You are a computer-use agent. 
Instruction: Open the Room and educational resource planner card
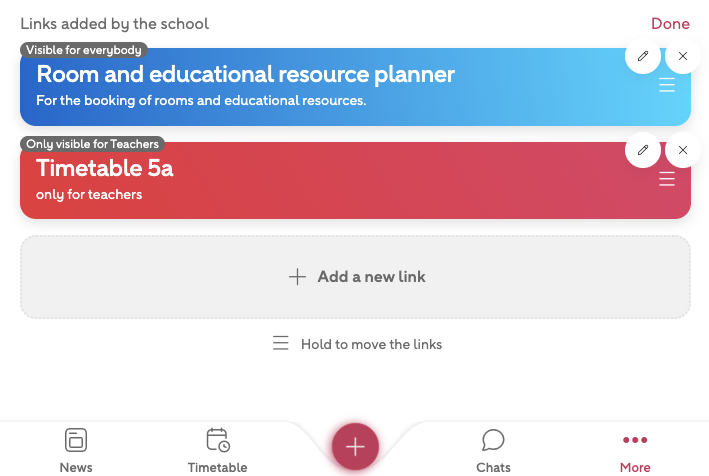tap(300, 88)
